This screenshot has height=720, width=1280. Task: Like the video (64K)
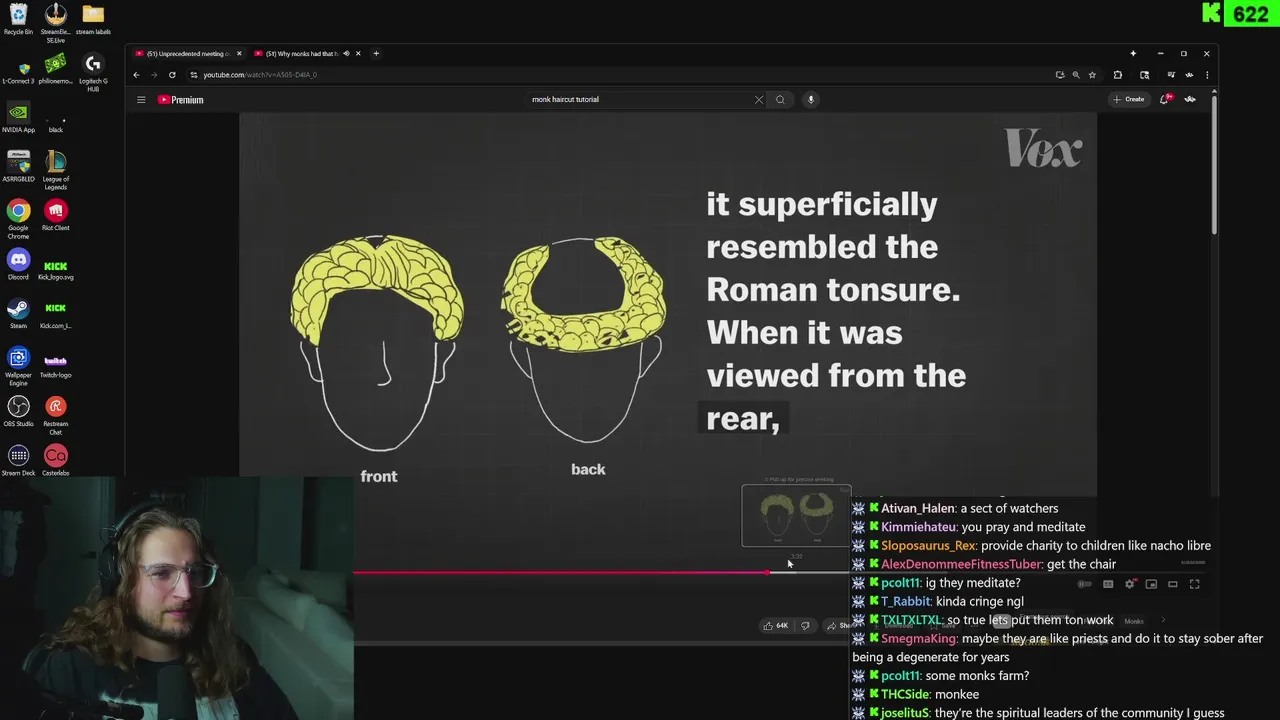[776, 626]
